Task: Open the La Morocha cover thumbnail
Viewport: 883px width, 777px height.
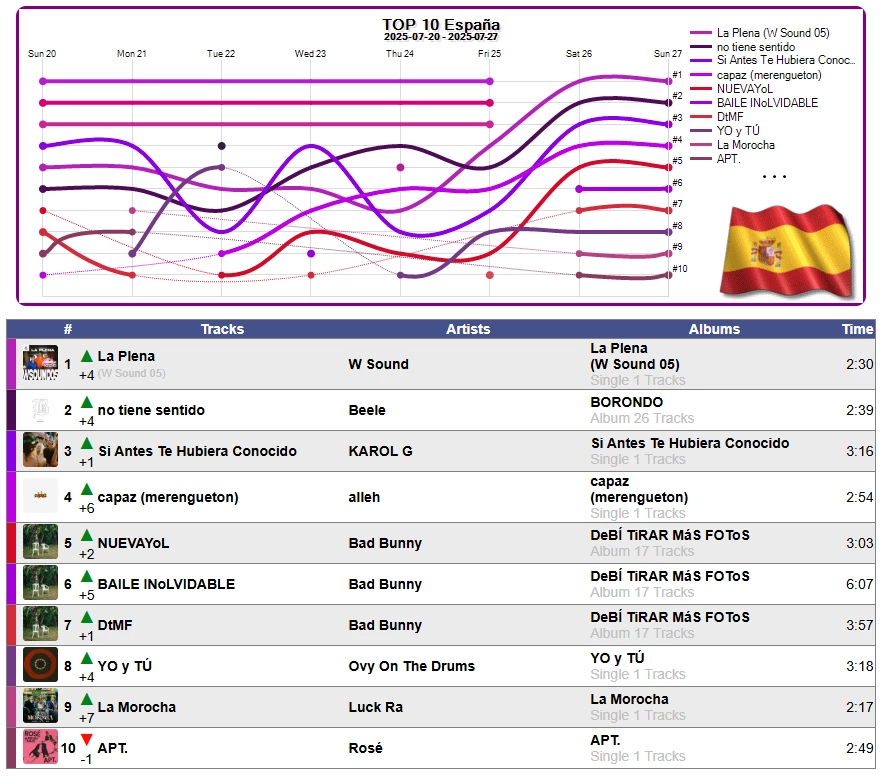Action: [40, 706]
